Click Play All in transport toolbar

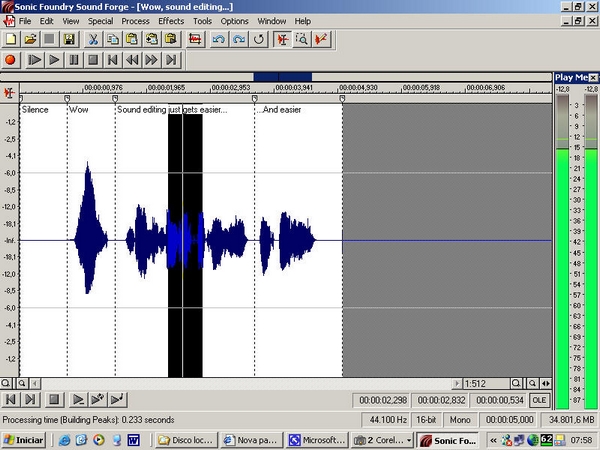pos(34,60)
